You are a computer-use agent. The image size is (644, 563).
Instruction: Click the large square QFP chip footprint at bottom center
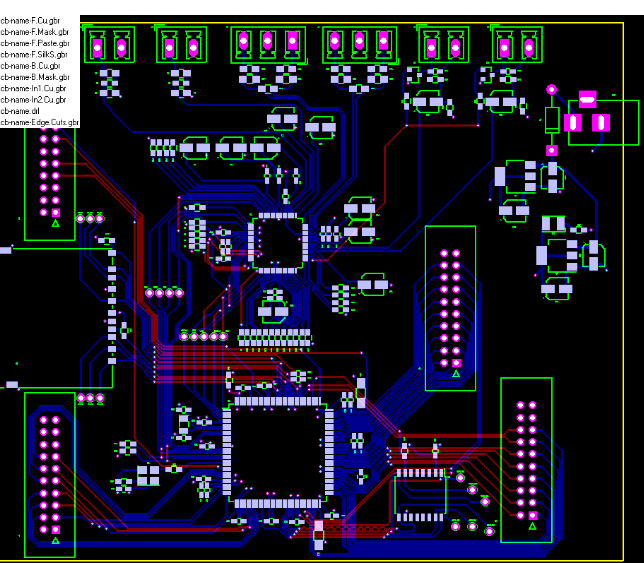(x=277, y=453)
